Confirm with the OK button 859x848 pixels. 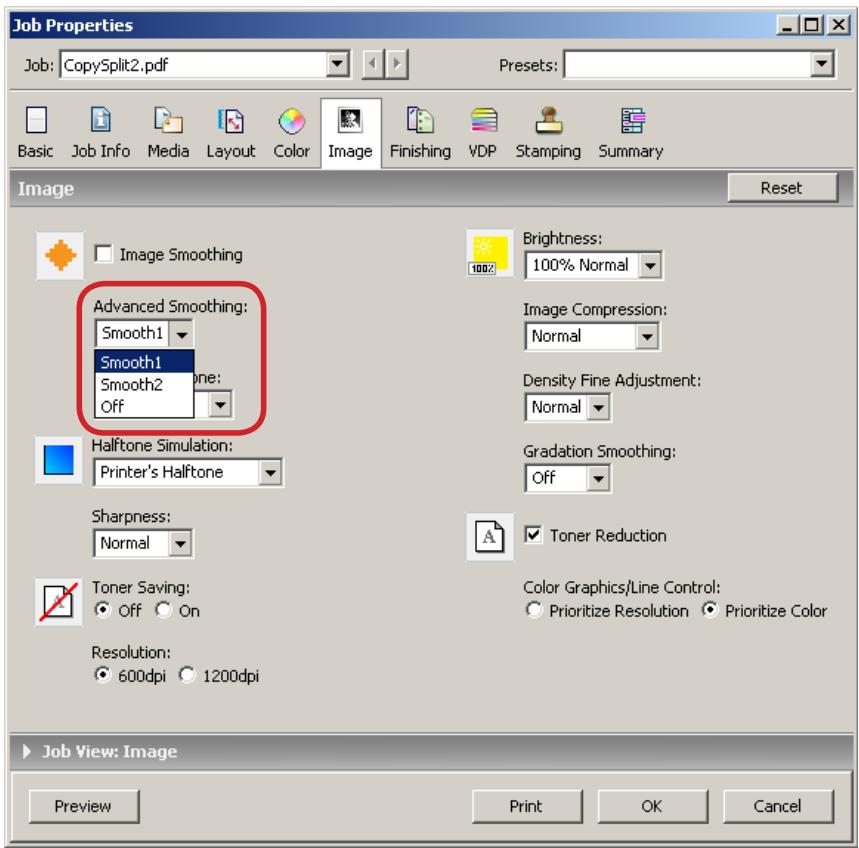(652, 806)
